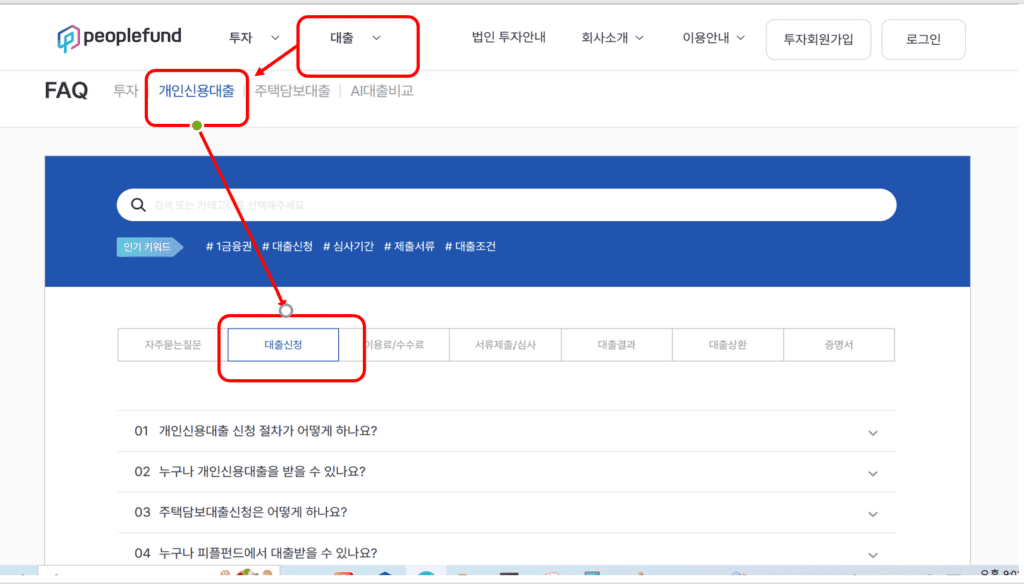Screen dimensions: 1024x584
Task: Click the peoplefund logo
Action: 120,37
